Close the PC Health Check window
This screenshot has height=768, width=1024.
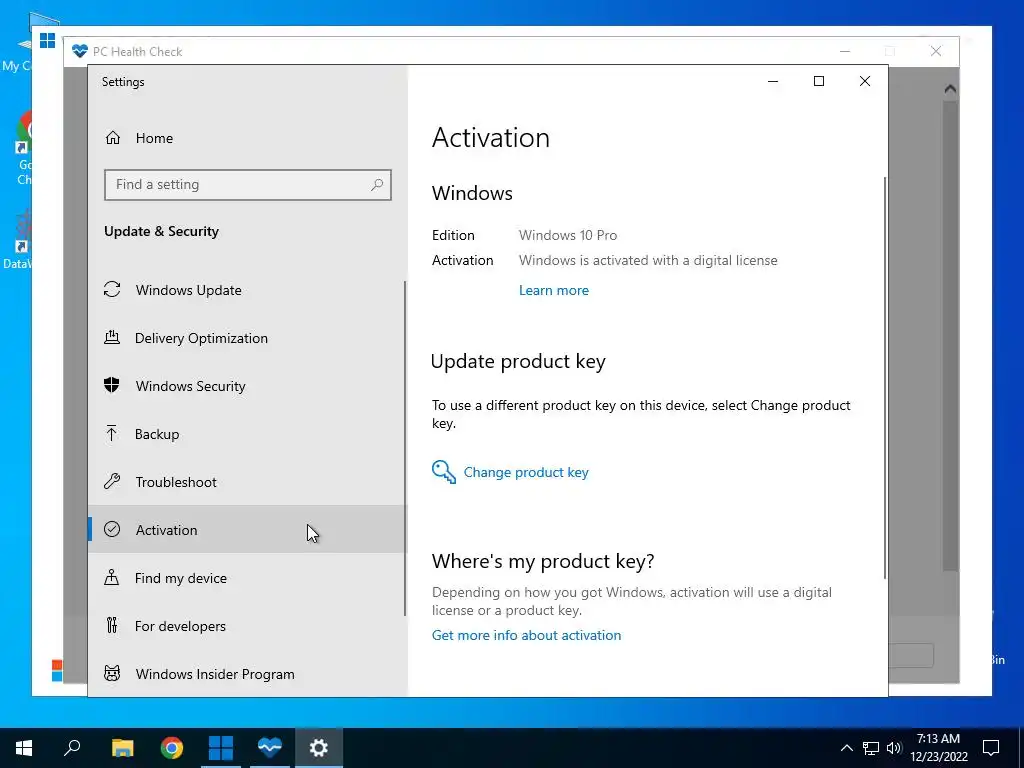936,51
